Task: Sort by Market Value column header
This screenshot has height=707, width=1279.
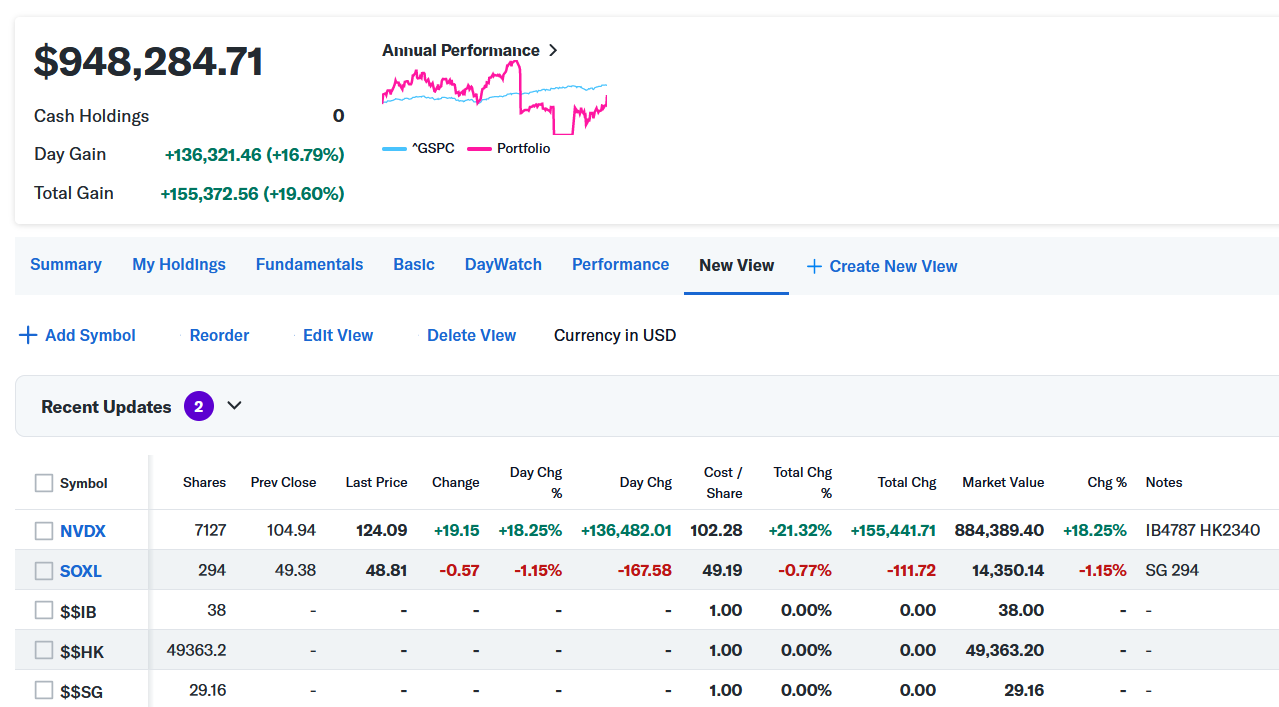Action: pos(1003,483)
